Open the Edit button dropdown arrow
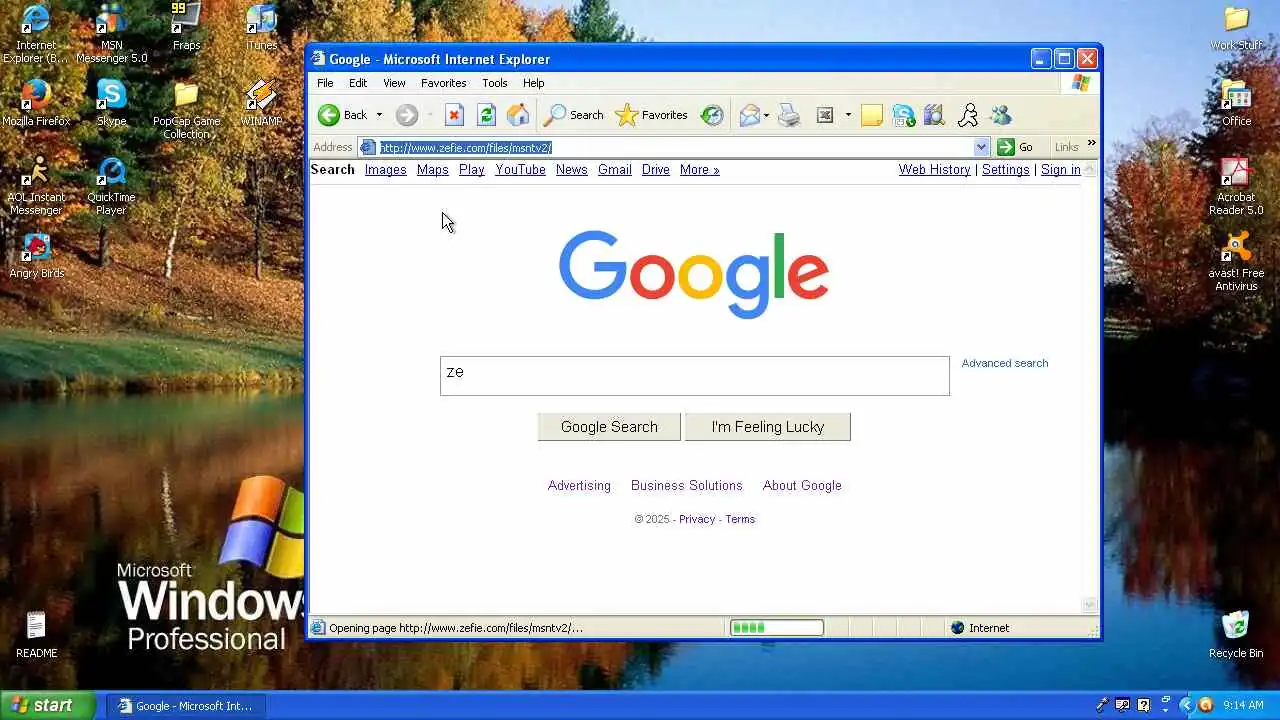 pos(848,115)
